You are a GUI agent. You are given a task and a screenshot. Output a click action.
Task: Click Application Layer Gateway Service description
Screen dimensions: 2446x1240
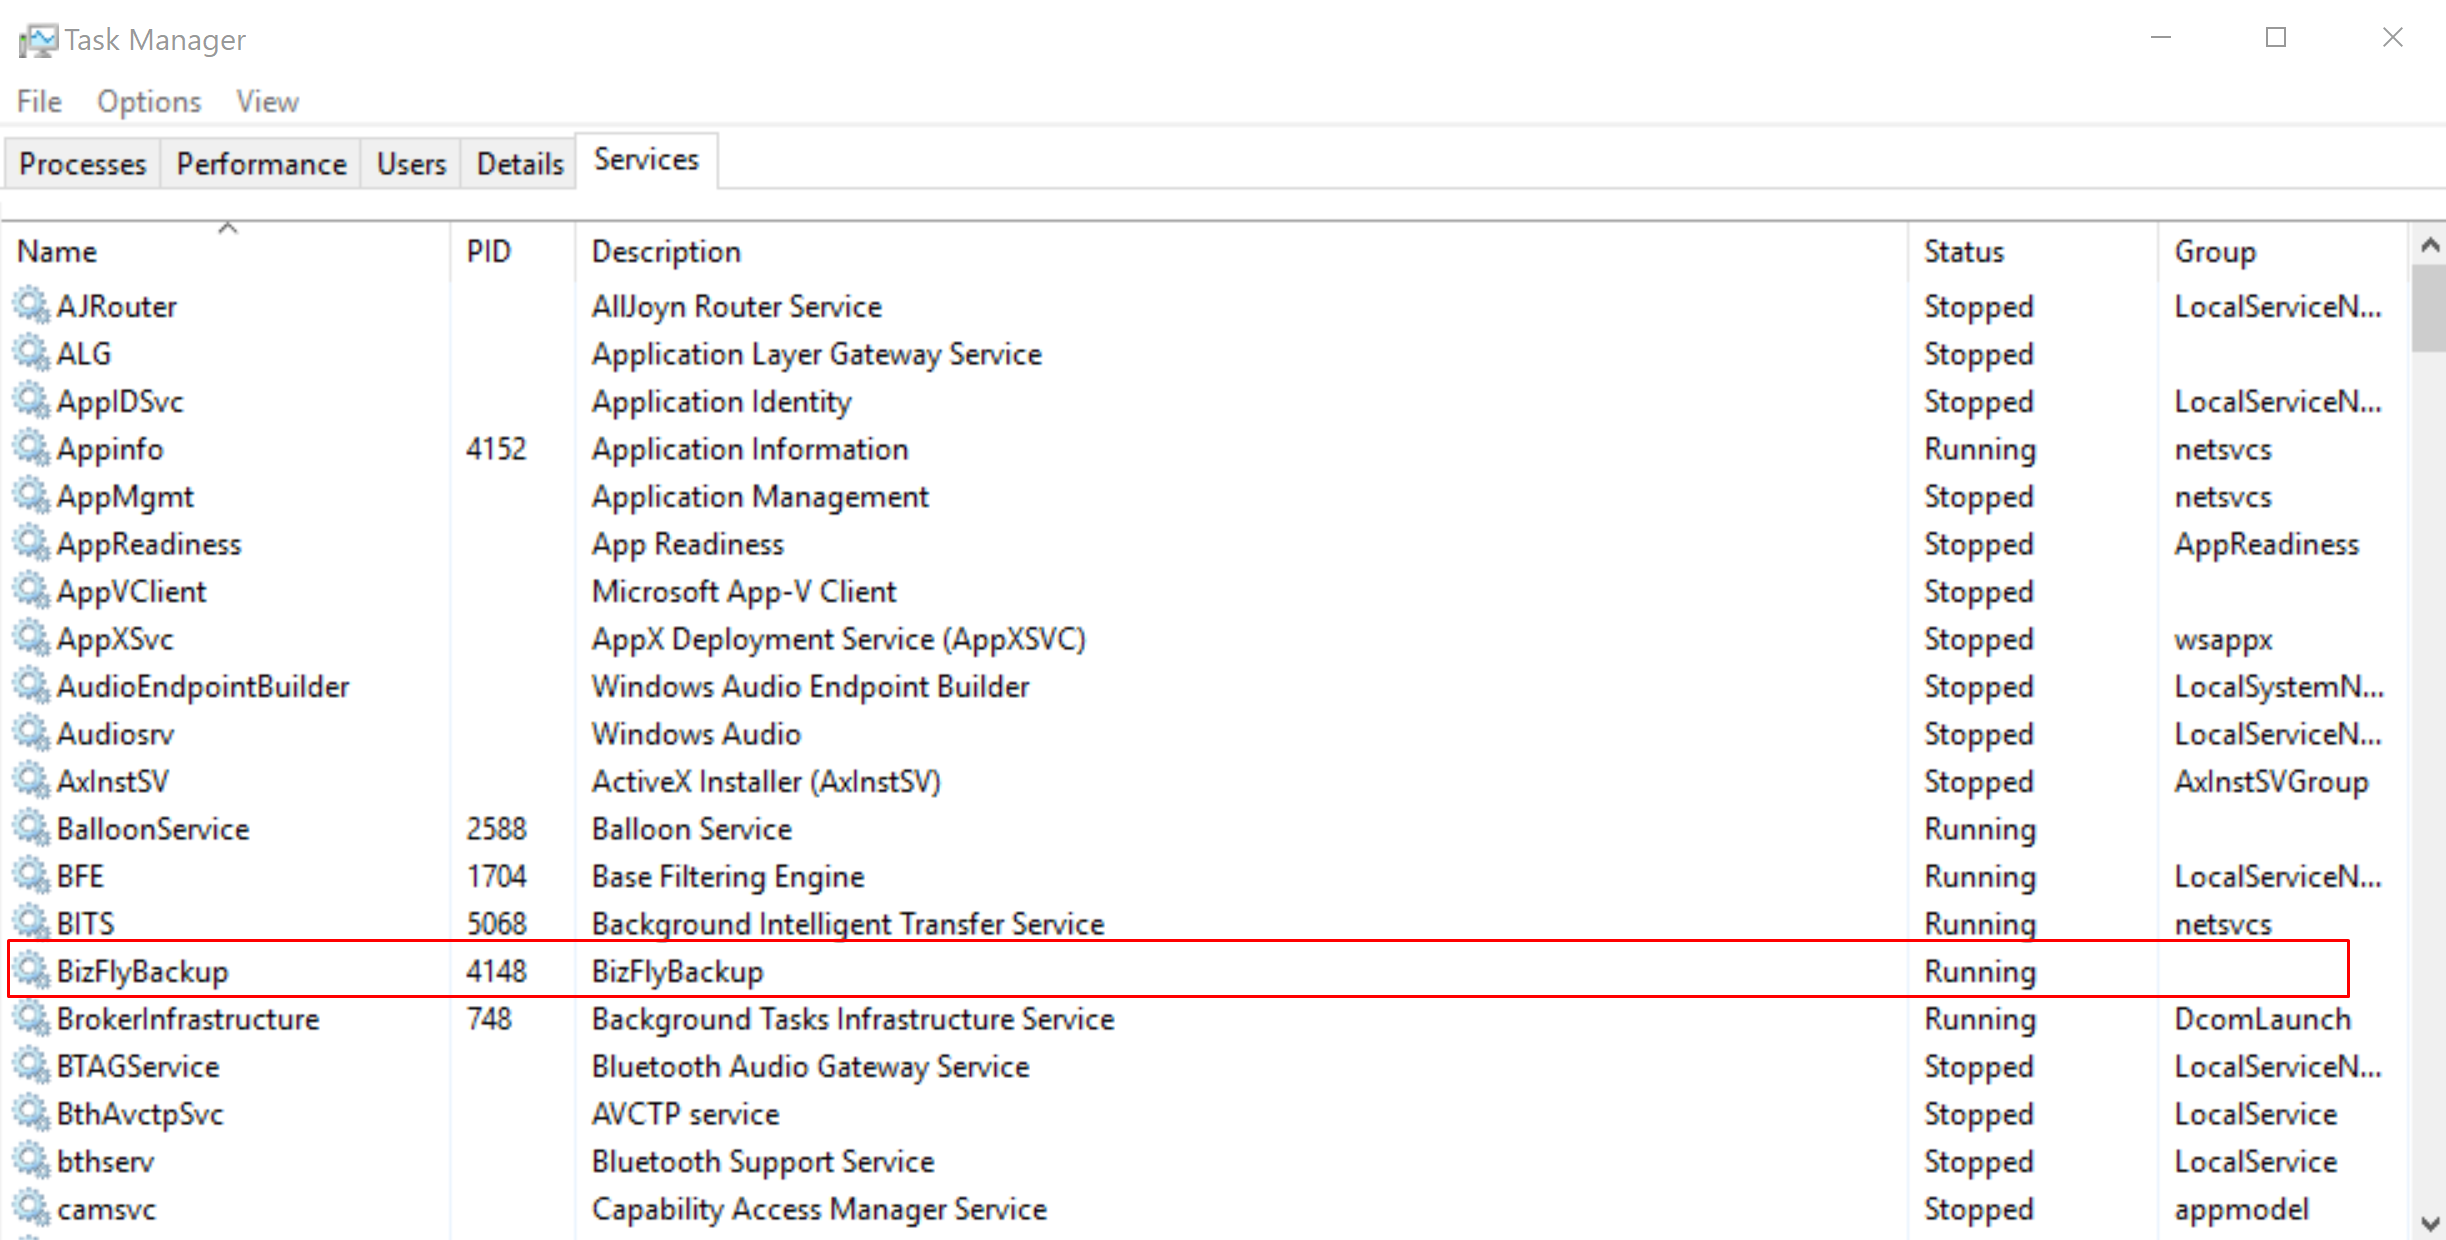click(817, 354)
